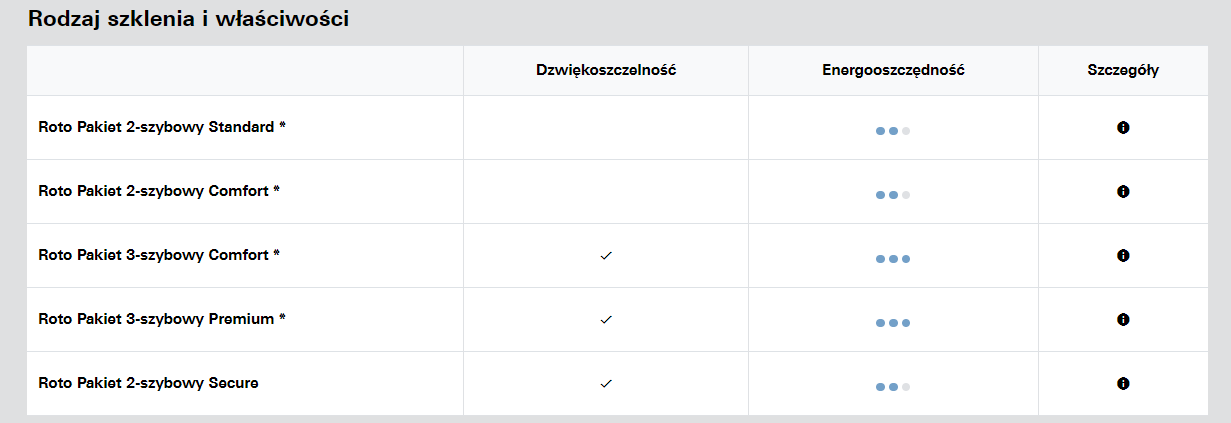Click checkmark in 3-szybowy Comfort row

(605, 256)
